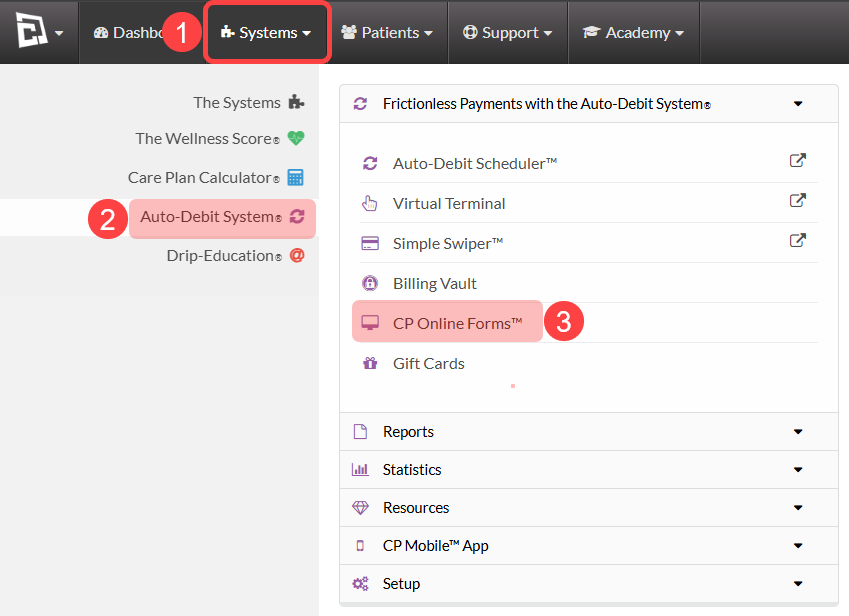Expand the Setup section arrow
The width and height of the screenshot is (849, 616).
tap(798, 584)
